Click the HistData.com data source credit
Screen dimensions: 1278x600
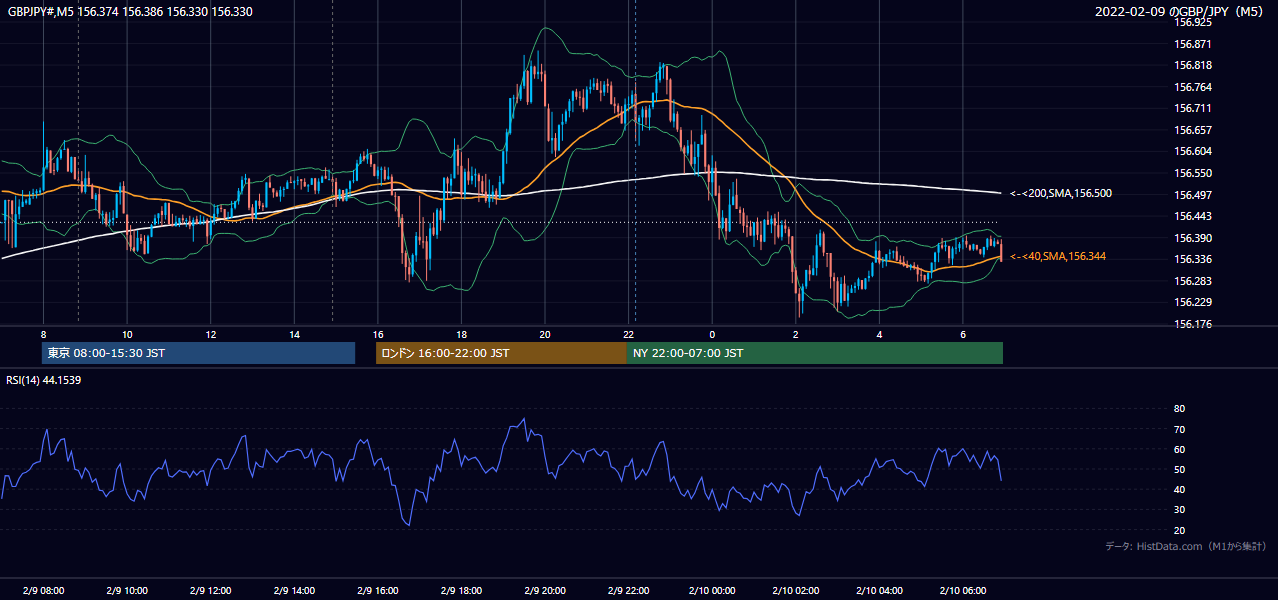point(1186,546)
